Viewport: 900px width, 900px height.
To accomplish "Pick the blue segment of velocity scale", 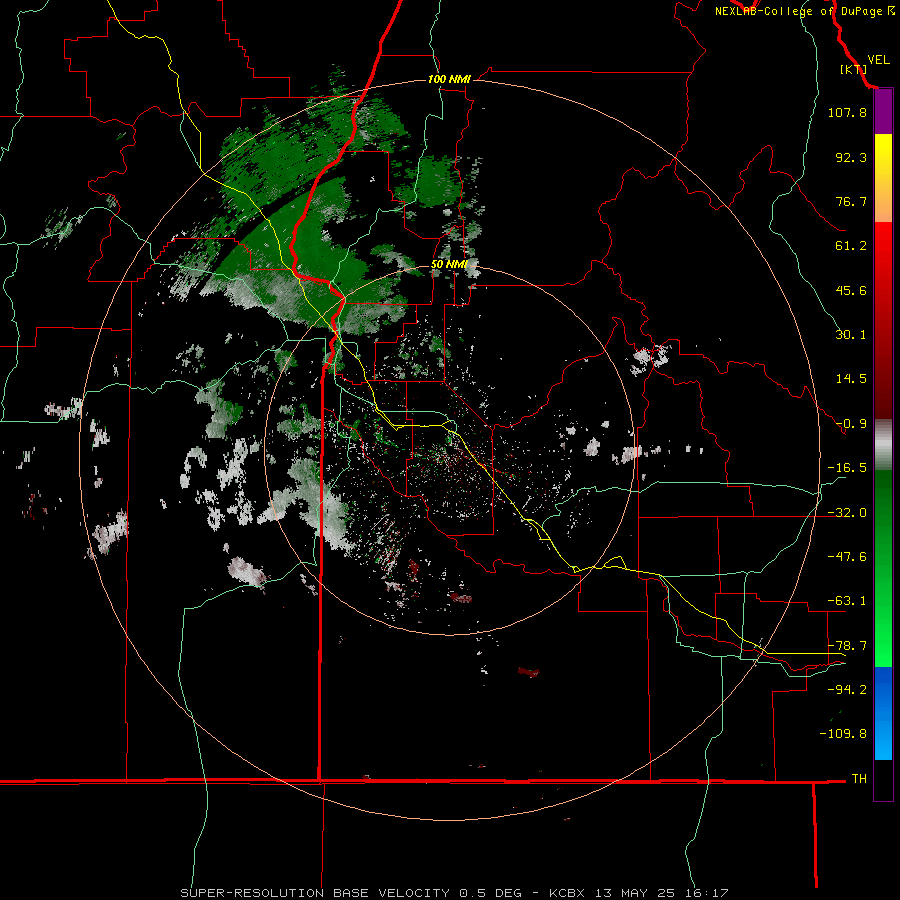I will coord(883,713).
